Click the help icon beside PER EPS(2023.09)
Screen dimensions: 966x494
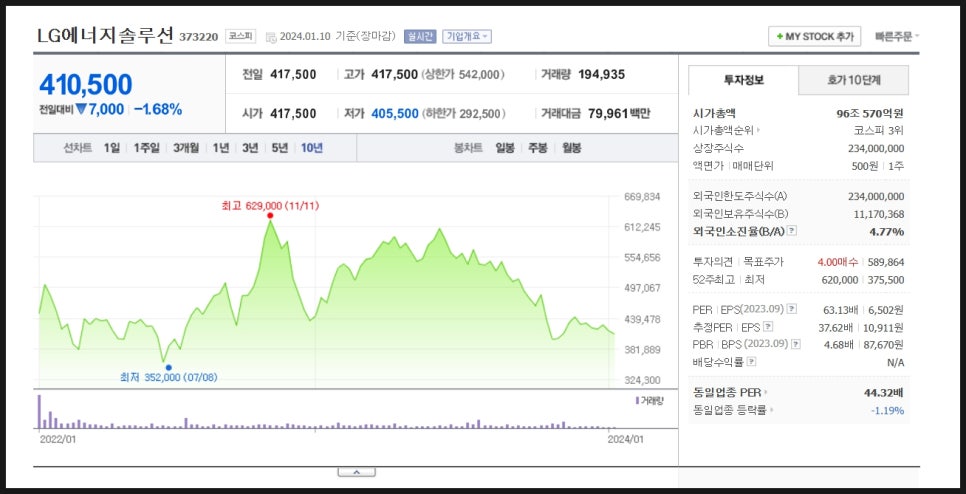[x=792, y=309]
